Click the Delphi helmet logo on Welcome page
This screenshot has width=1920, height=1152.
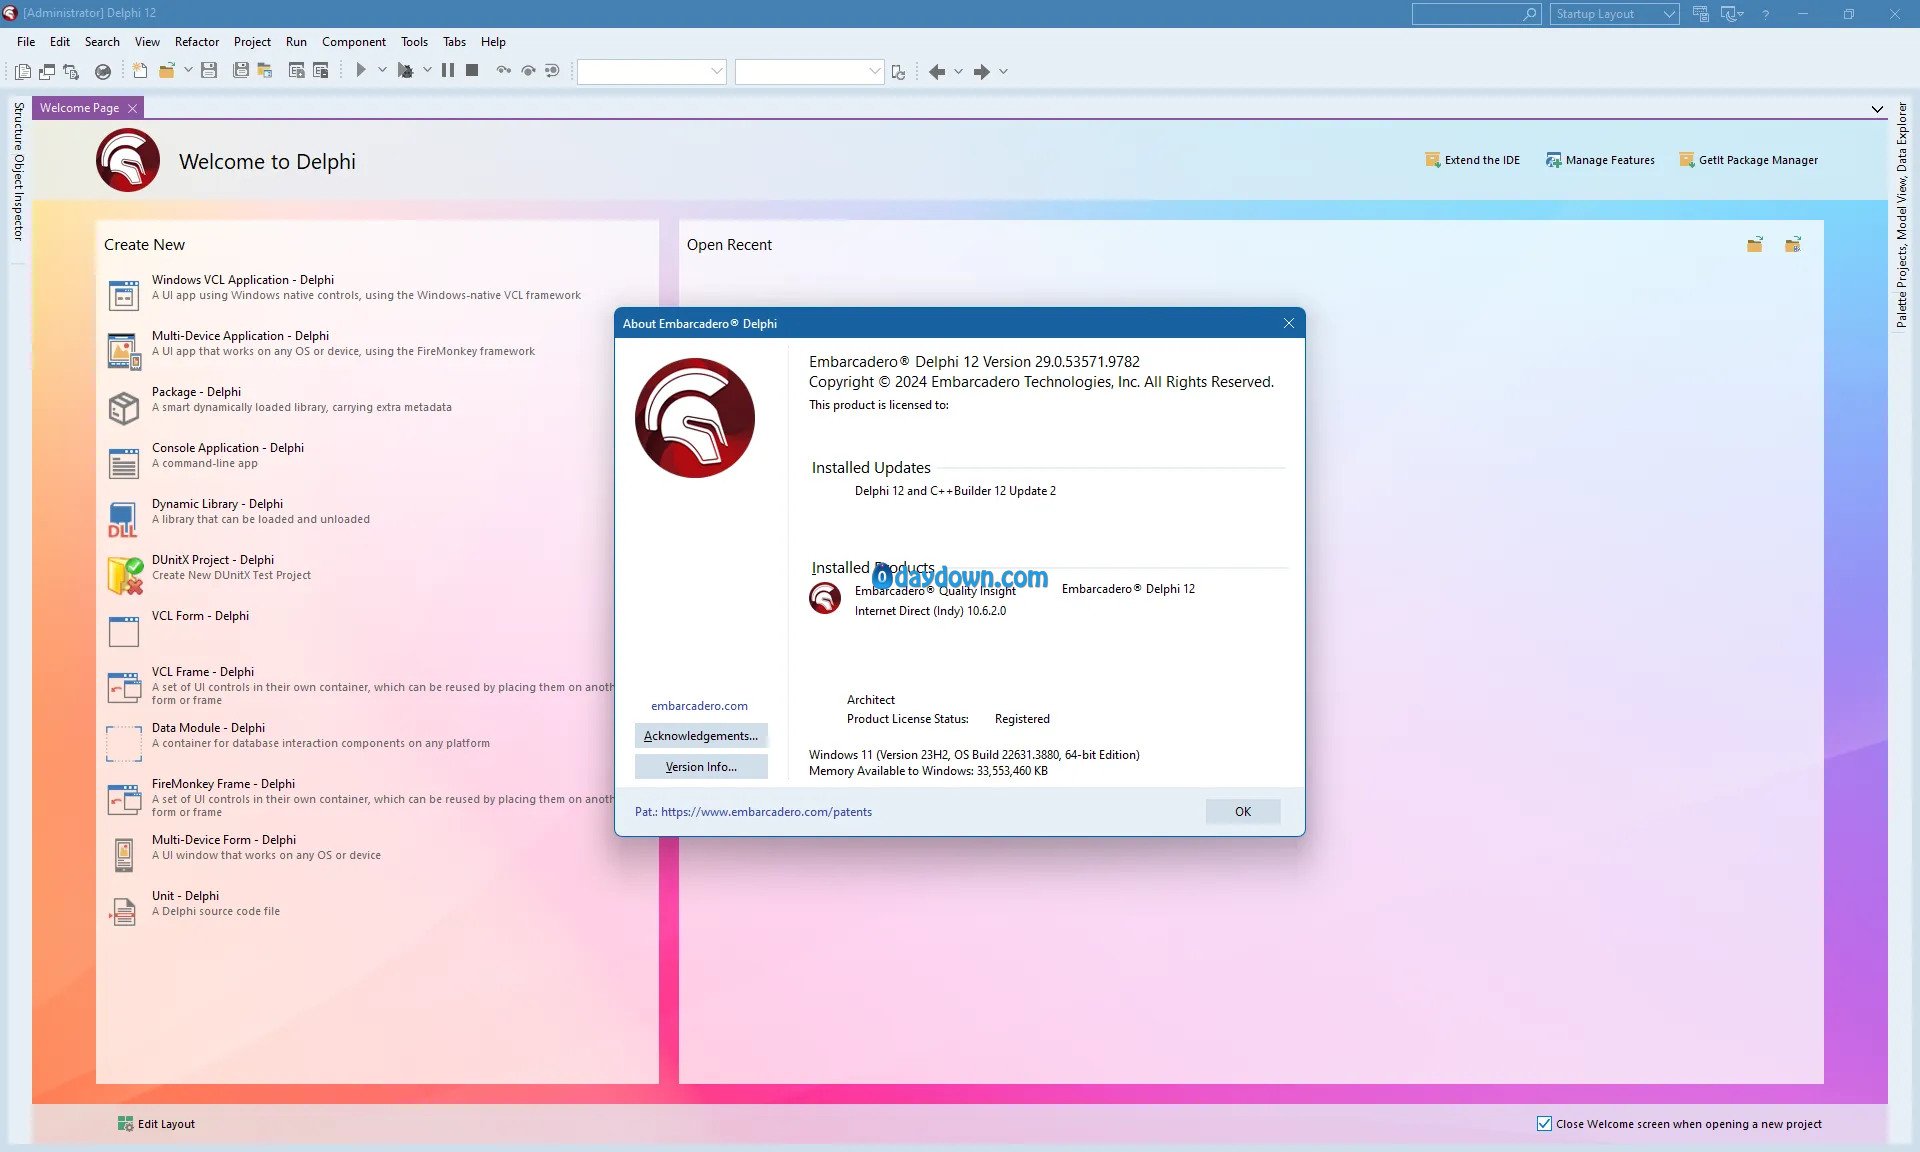[x=128, y=160]
